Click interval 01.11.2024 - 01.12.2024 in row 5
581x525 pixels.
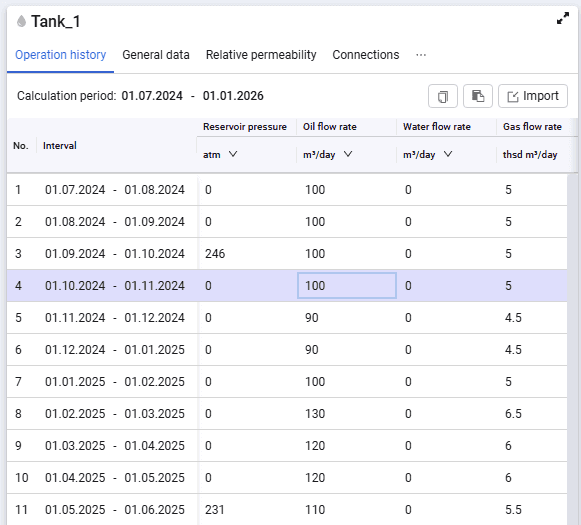[115, 318]
